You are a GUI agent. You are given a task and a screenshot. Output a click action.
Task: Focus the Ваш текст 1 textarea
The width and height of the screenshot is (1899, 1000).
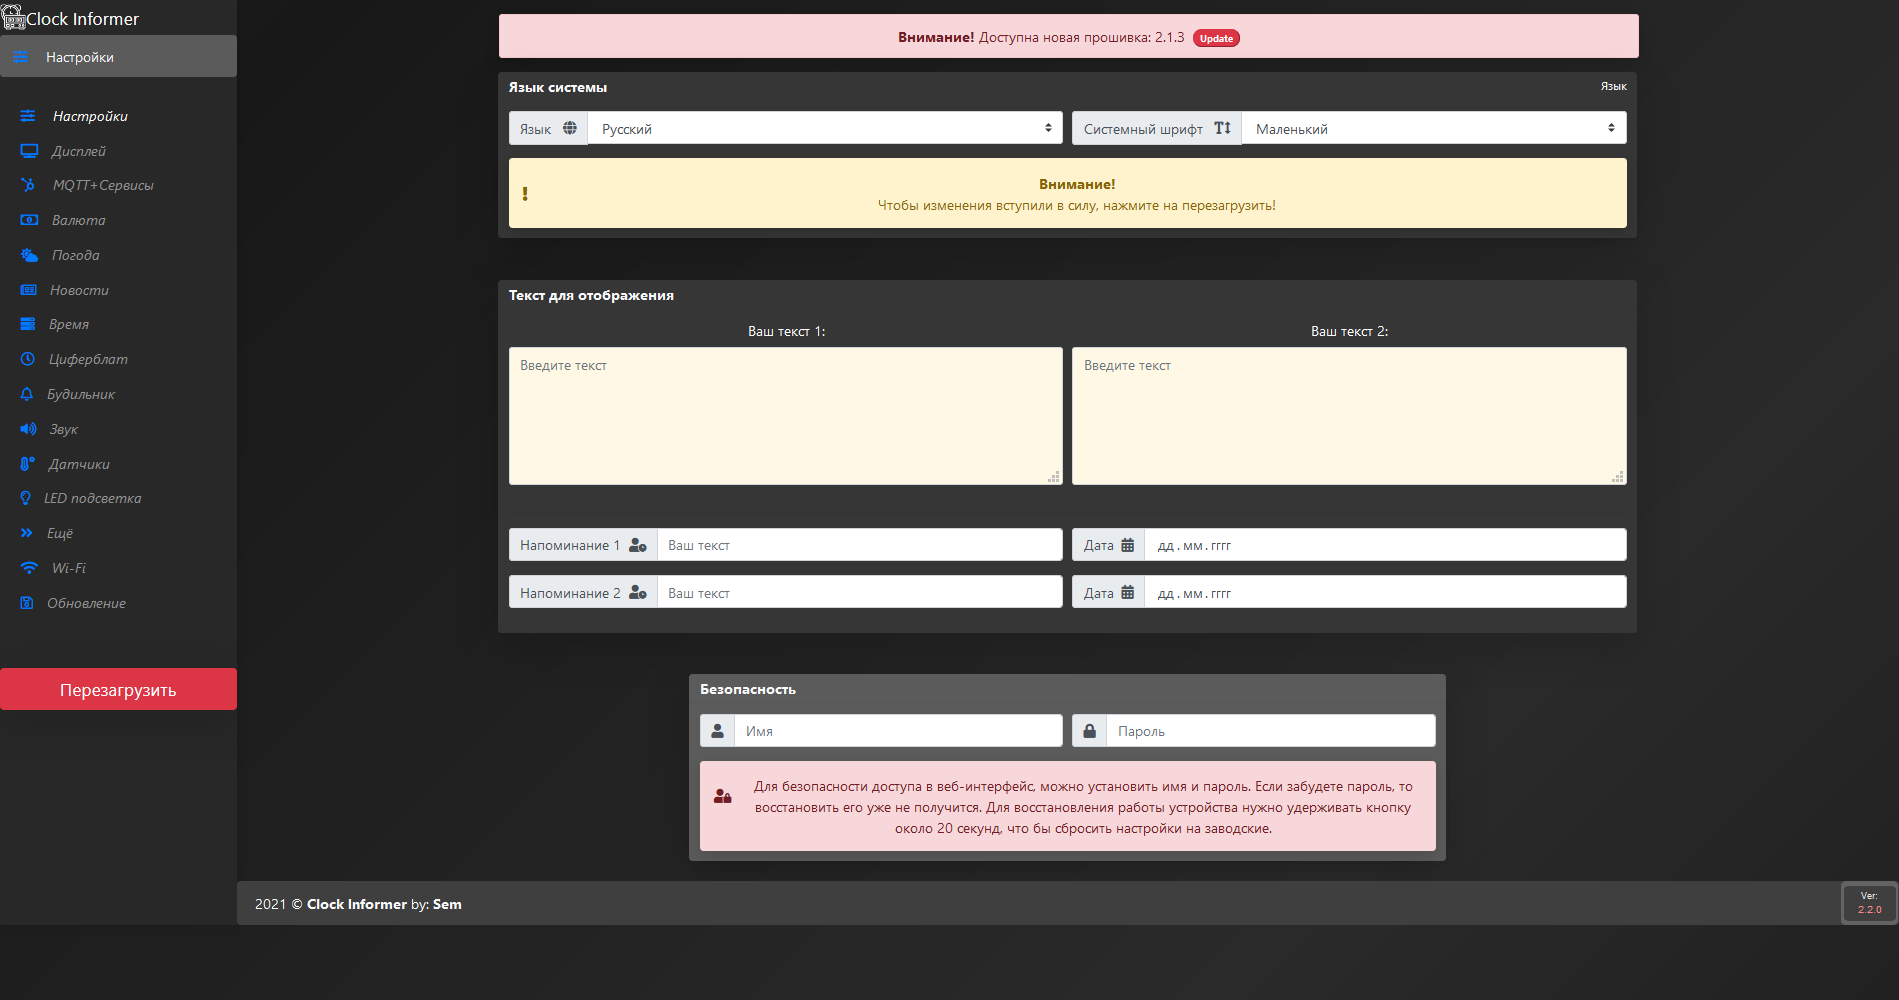785,416
